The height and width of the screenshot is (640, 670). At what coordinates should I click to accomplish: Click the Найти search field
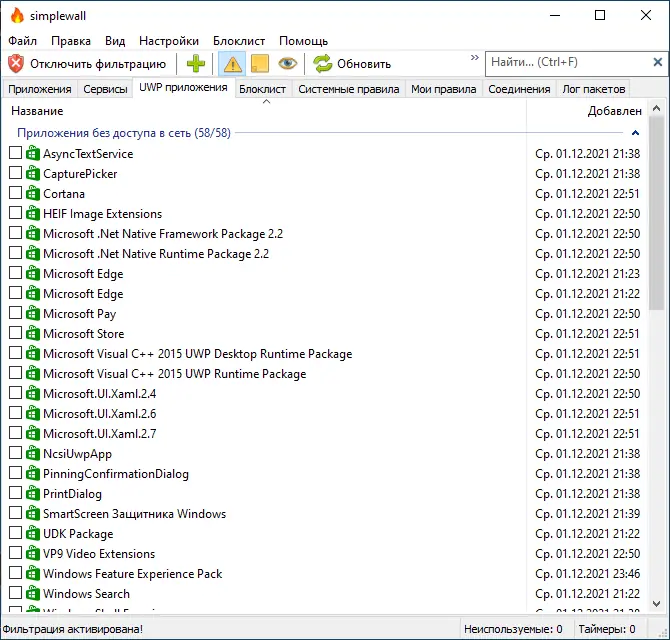(x=570, y=62)
